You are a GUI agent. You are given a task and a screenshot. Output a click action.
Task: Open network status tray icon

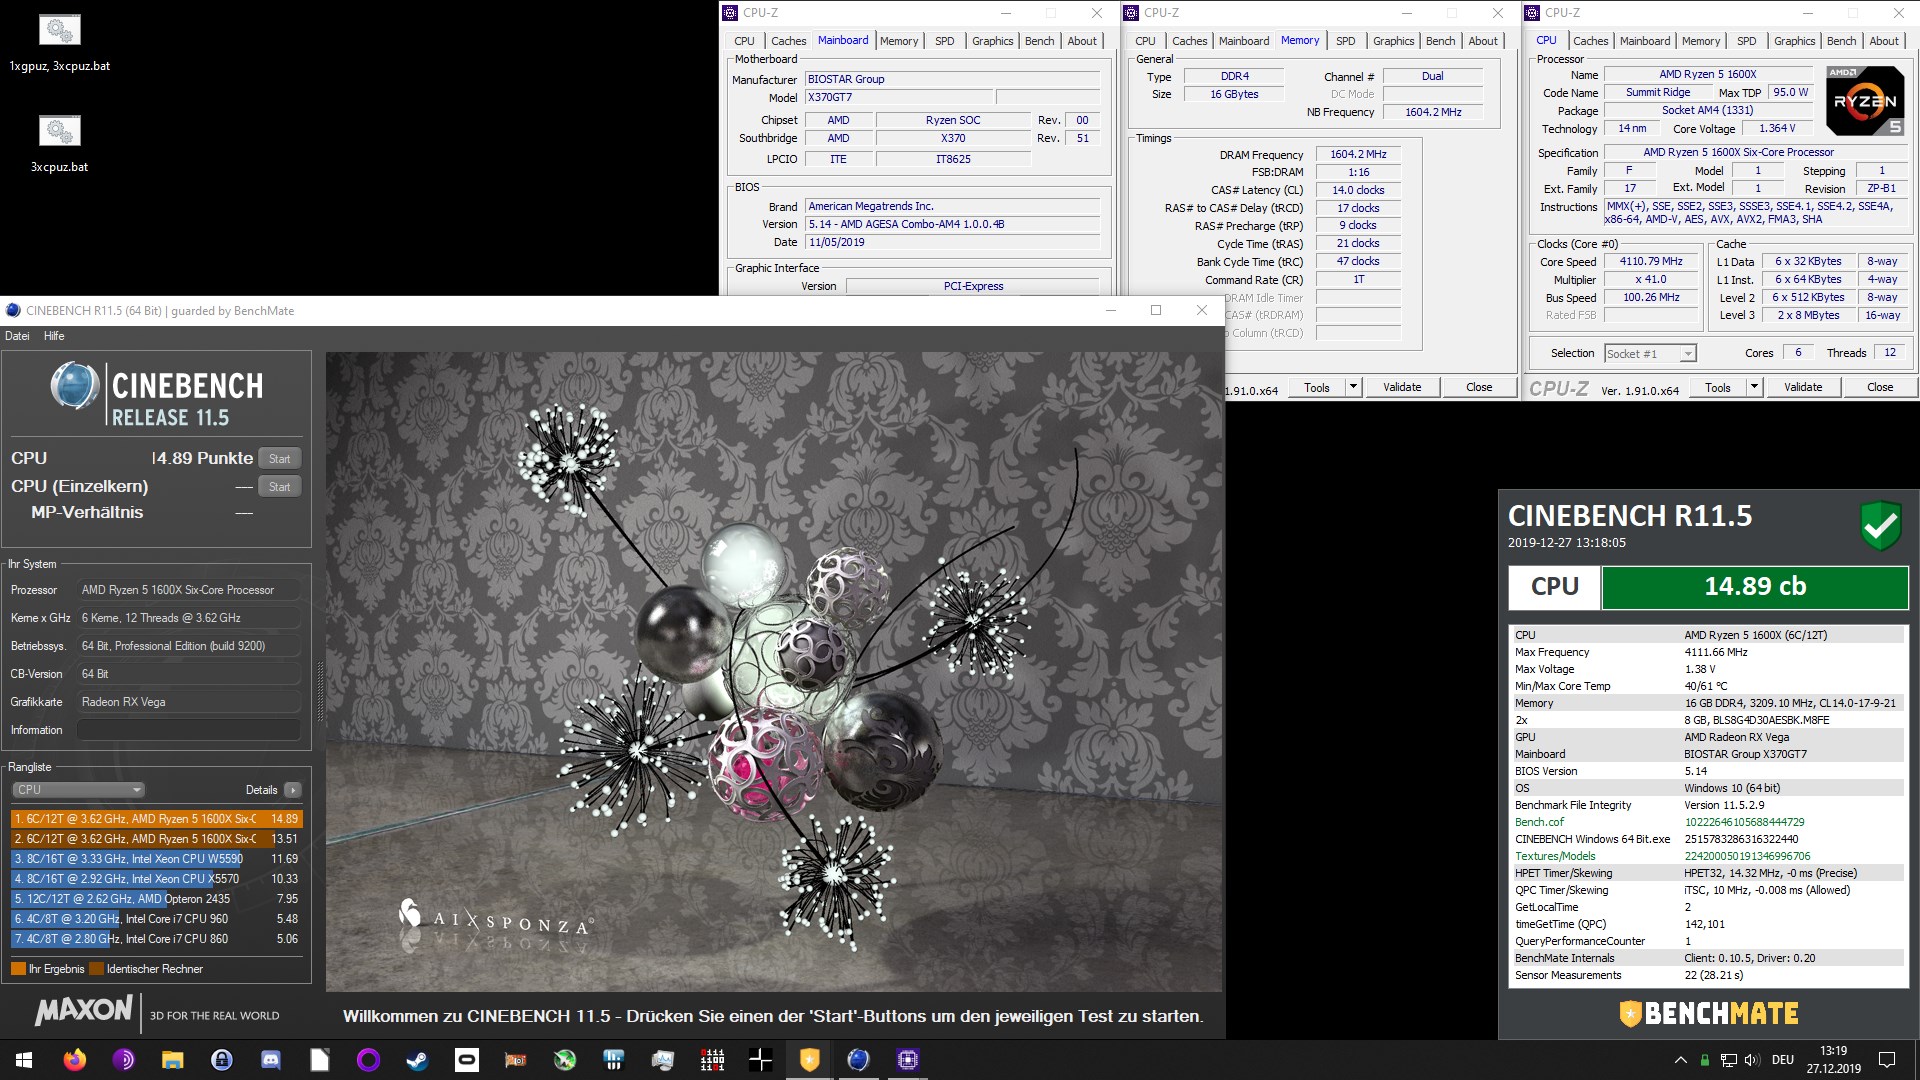[1728, 1060]
